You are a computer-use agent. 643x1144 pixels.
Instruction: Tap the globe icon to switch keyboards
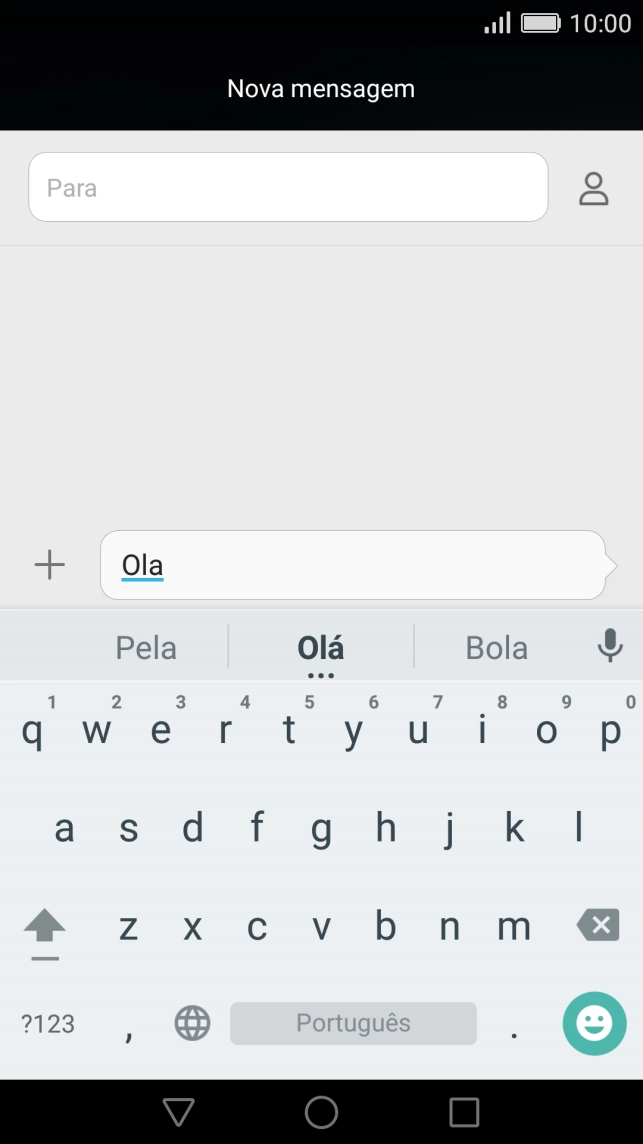point(192,1023)
